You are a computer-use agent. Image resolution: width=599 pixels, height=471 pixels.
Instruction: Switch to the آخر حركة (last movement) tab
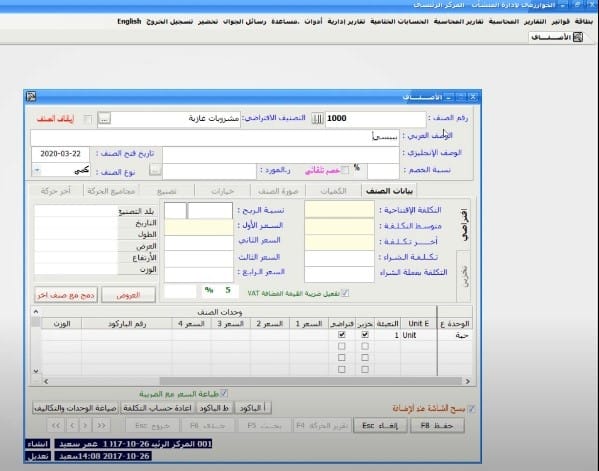coord(56,191)
